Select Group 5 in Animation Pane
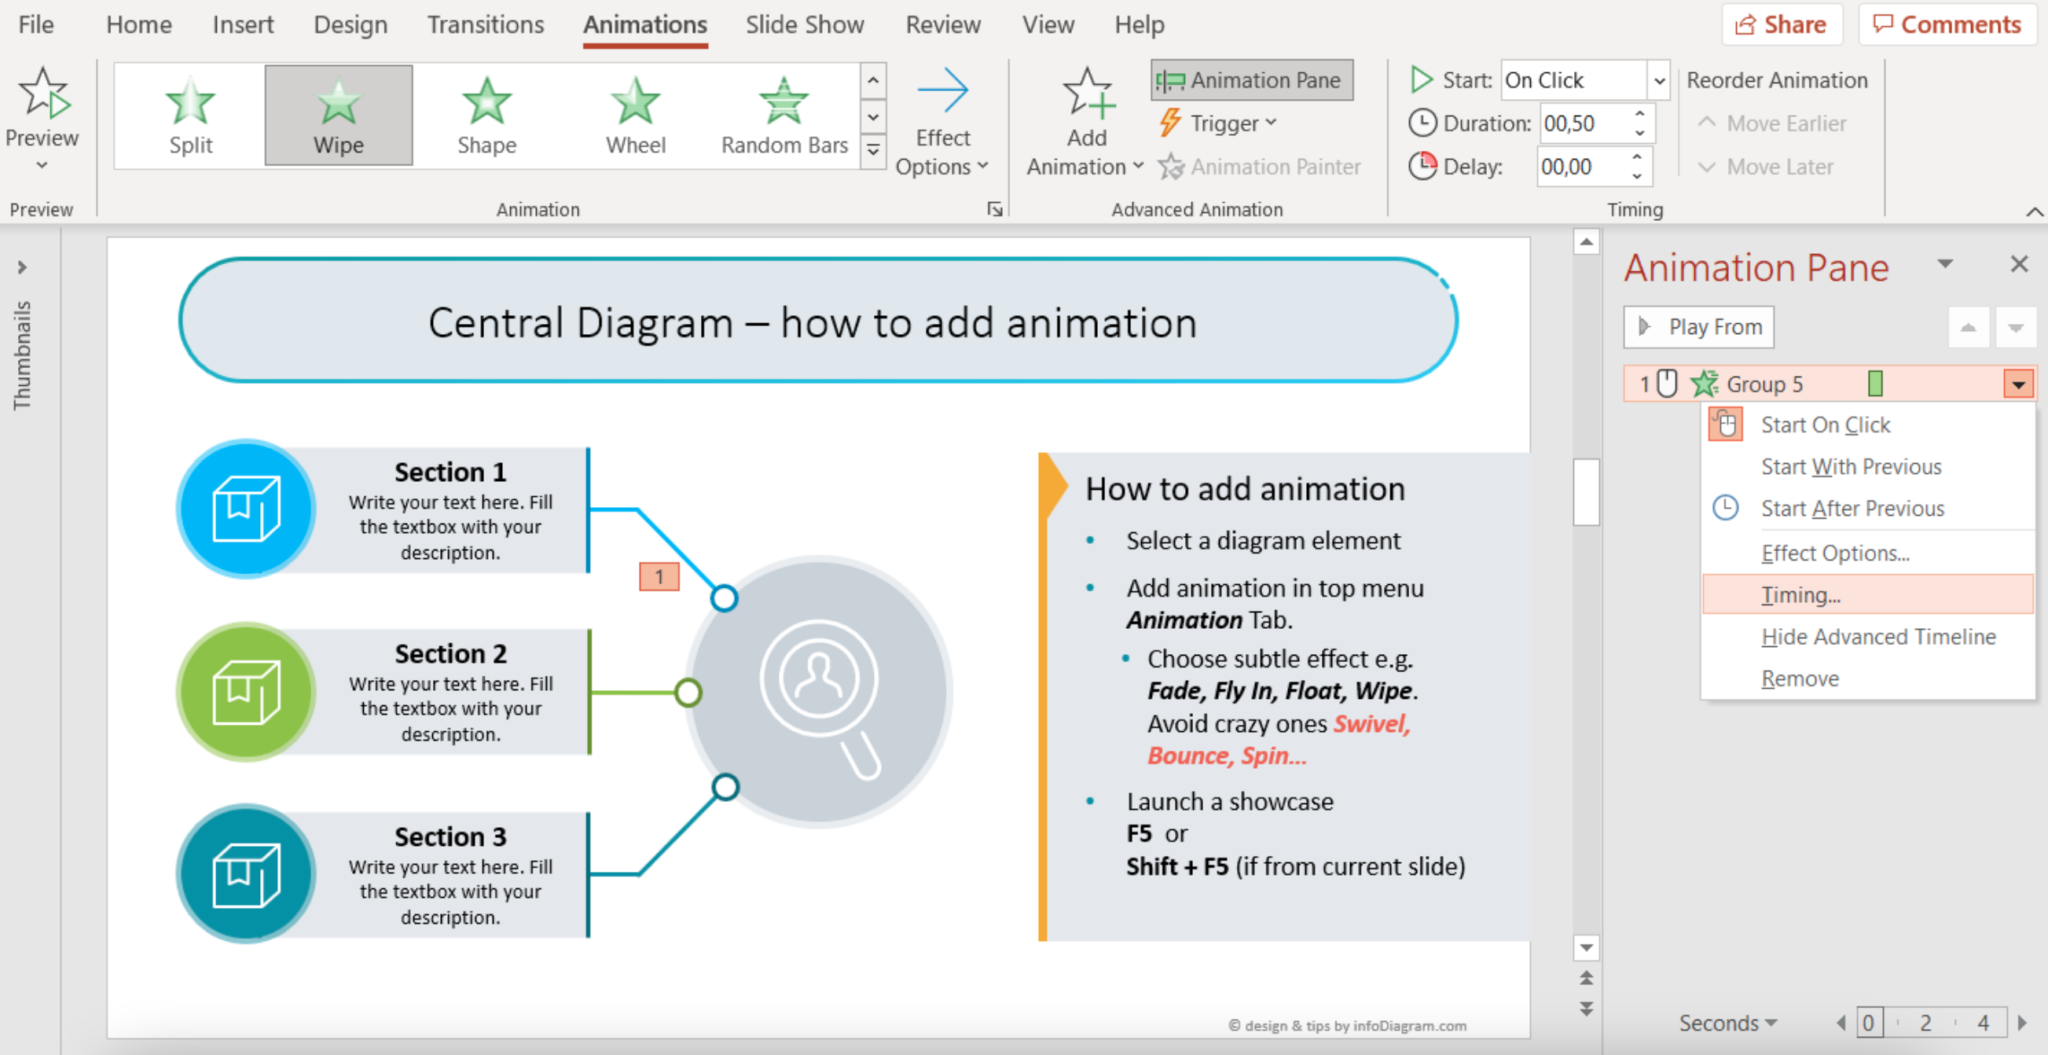Screen dimensions: 2048x1055 [1765, 383]
